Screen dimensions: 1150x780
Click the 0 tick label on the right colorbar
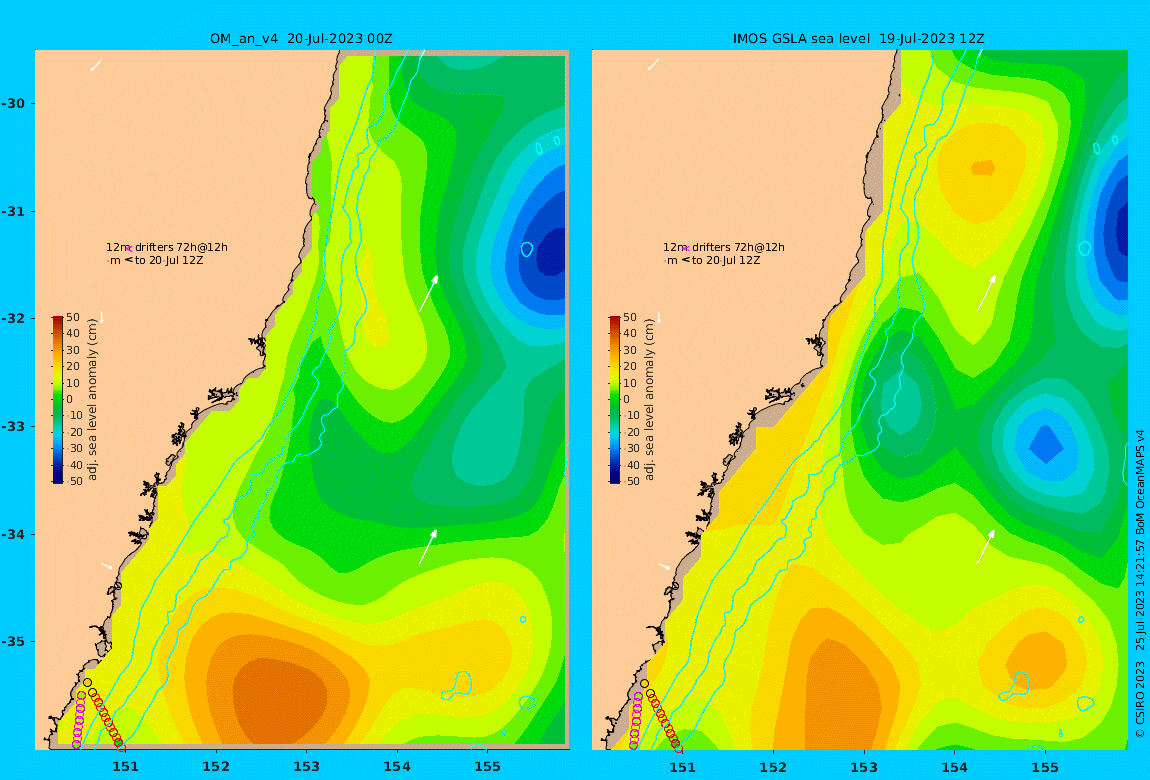point(626,400)
